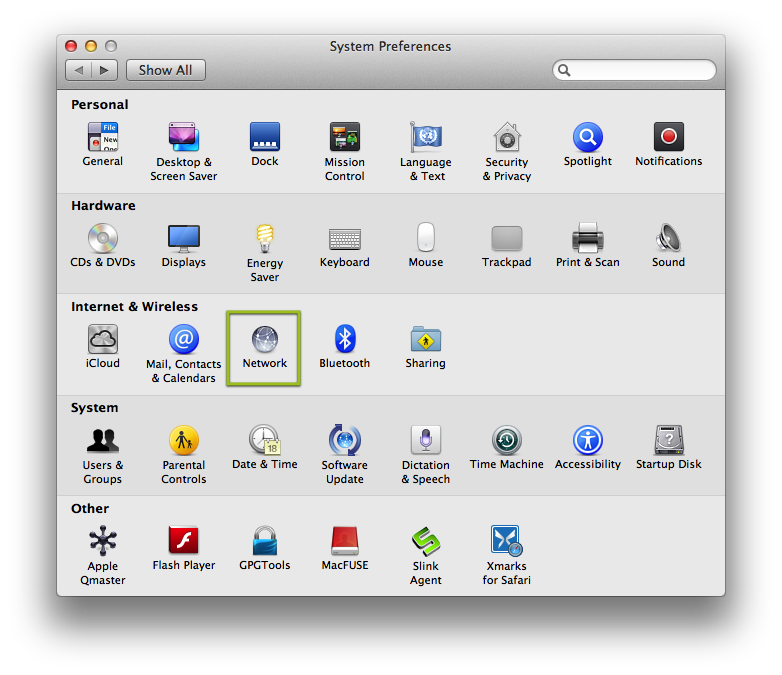Click the magnifier icon in search field

(564, 70)
